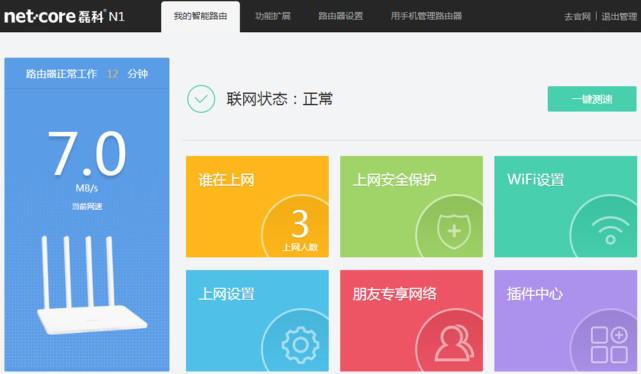Open the 上网设置 tile title
The image size is (641, 374).
[x=226, y=294]
